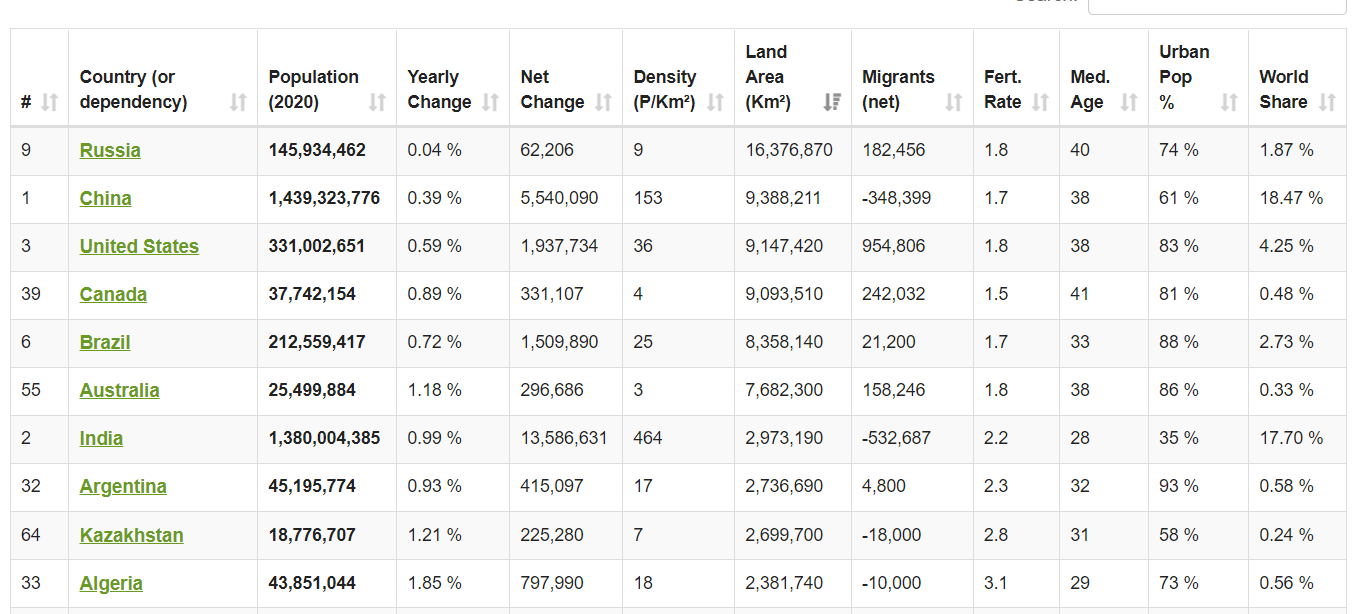Sort table by Country column arrows

238,102
